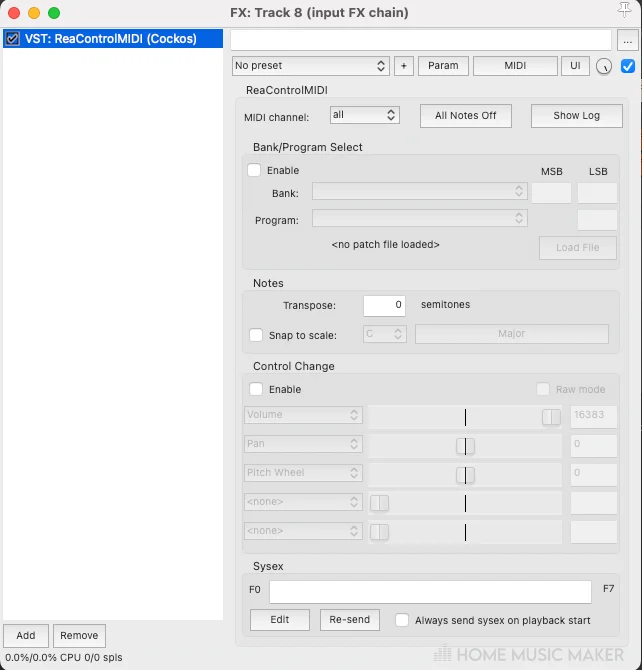The height and width of the screenshot is (670, 642).
Task: Click the Transpose semitones field
Action: pos(384,306)
